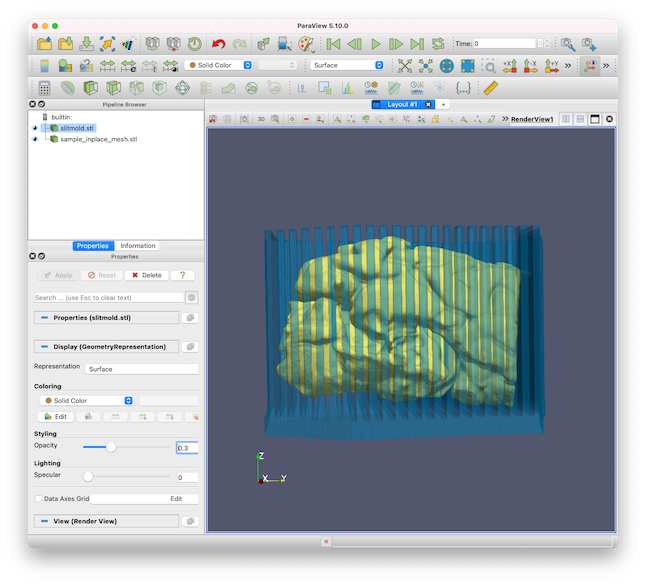Open Coloring Solid Color dropdown in Properties
Viewport: 646px width, 585px height.
coord(86,400)
